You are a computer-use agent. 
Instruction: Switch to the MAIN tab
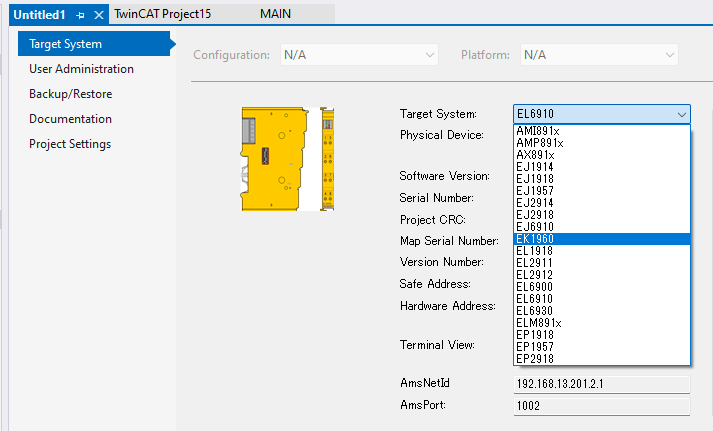pos(275,14)
